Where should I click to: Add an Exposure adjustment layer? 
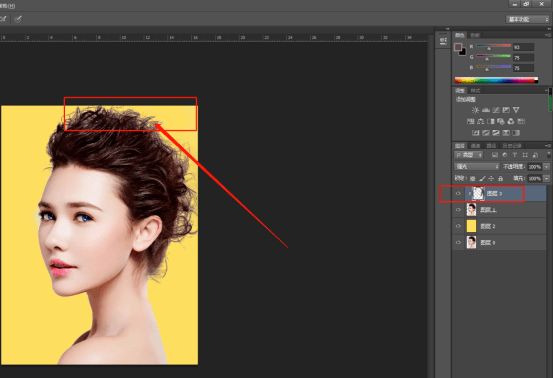506,110
